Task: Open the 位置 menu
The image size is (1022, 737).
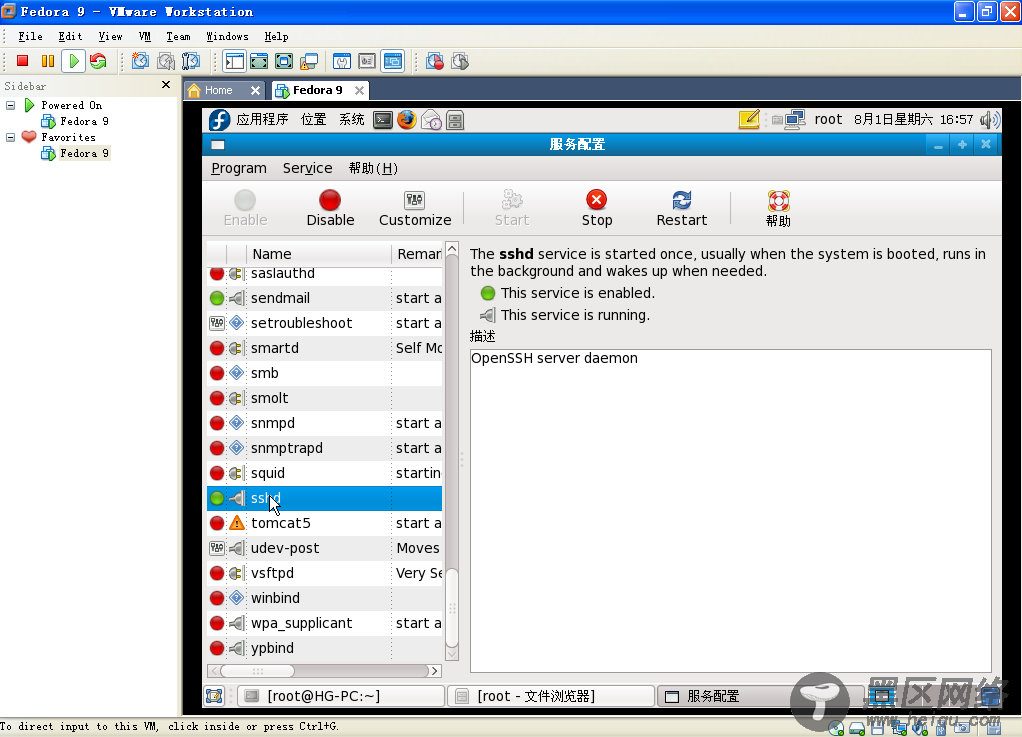Action: pyautogui.click(x=314, y=119)
